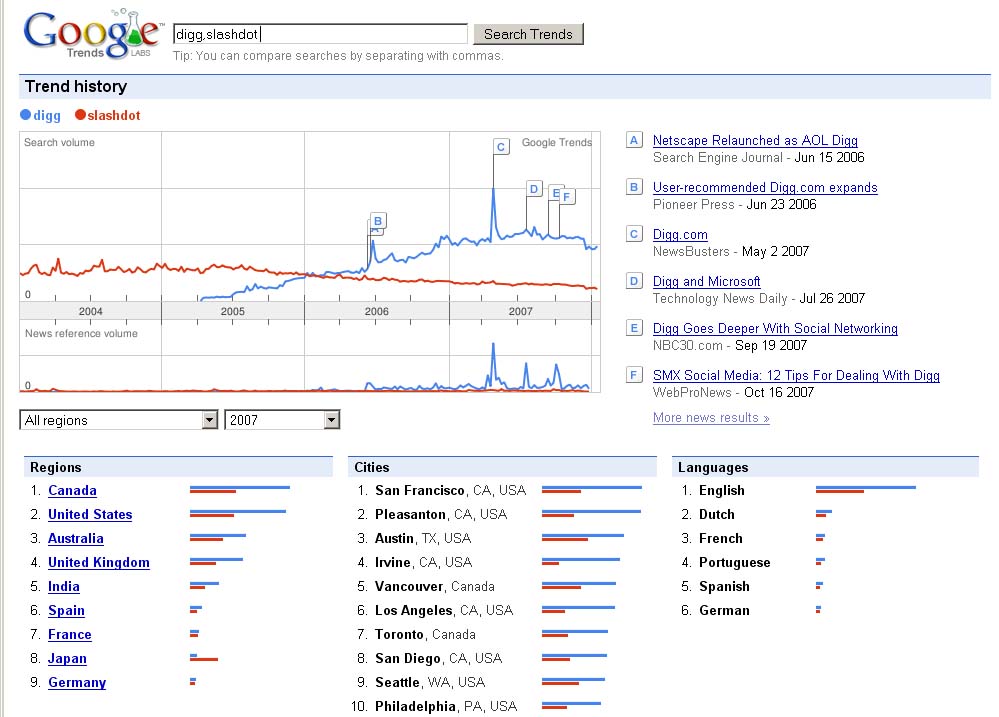Click the slashdot legend label
Screen dimensions: 999x717
coord(114,115)
